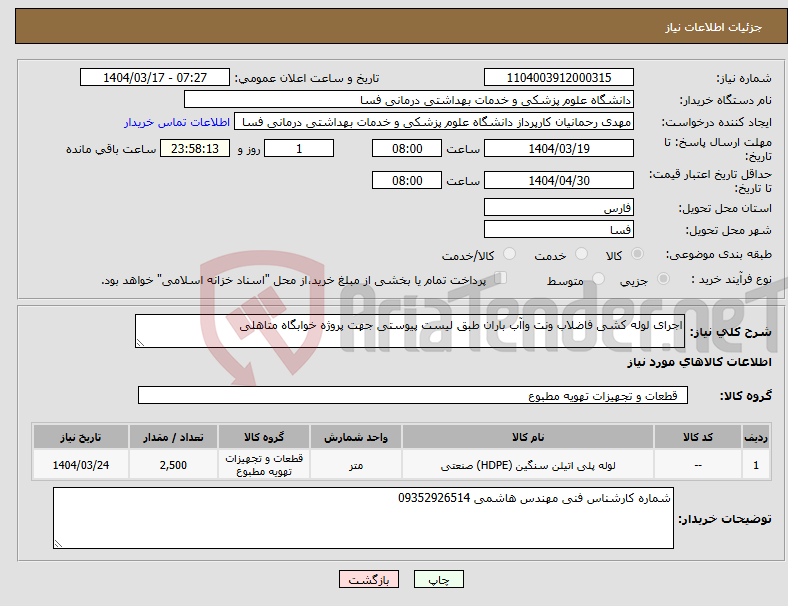
Task: Click the گروه کالا field قطعات و تجهیزات تهویه مطبوع
Action: (x=413, y=395)
